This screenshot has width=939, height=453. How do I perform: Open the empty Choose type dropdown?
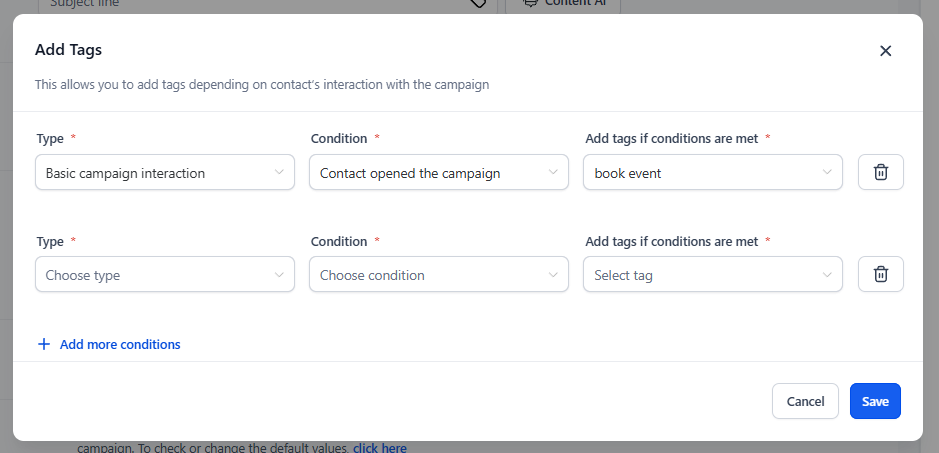tap(165, 274)
